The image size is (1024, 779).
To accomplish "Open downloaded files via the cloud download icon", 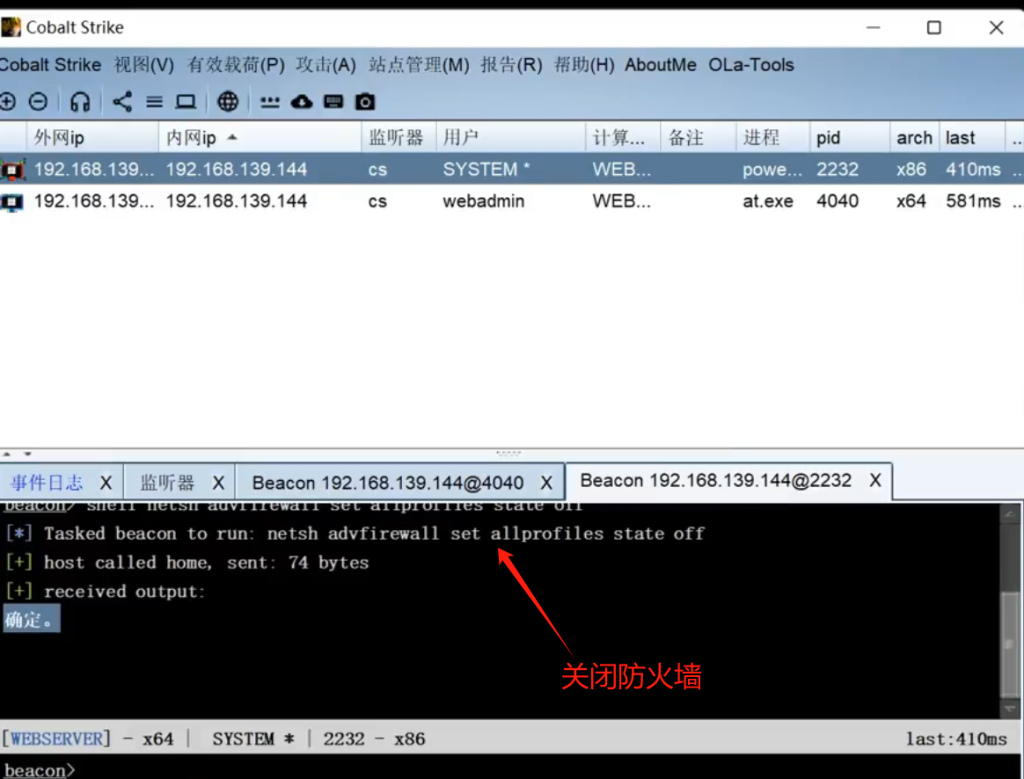I will pyautogui.click(x=302, y=102).
